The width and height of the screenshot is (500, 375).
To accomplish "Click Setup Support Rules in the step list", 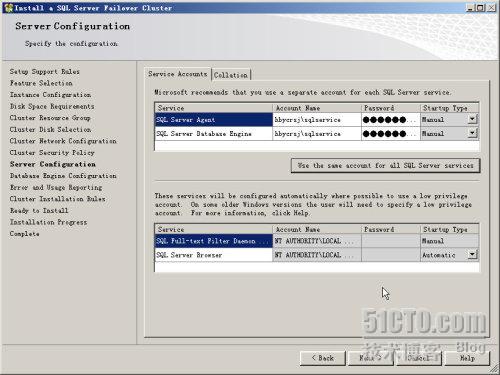I will coord(45,72).
